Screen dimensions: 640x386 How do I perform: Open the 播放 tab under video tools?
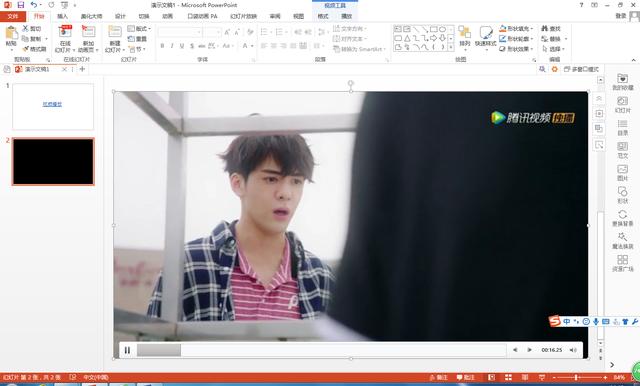[x=347, y=16]
